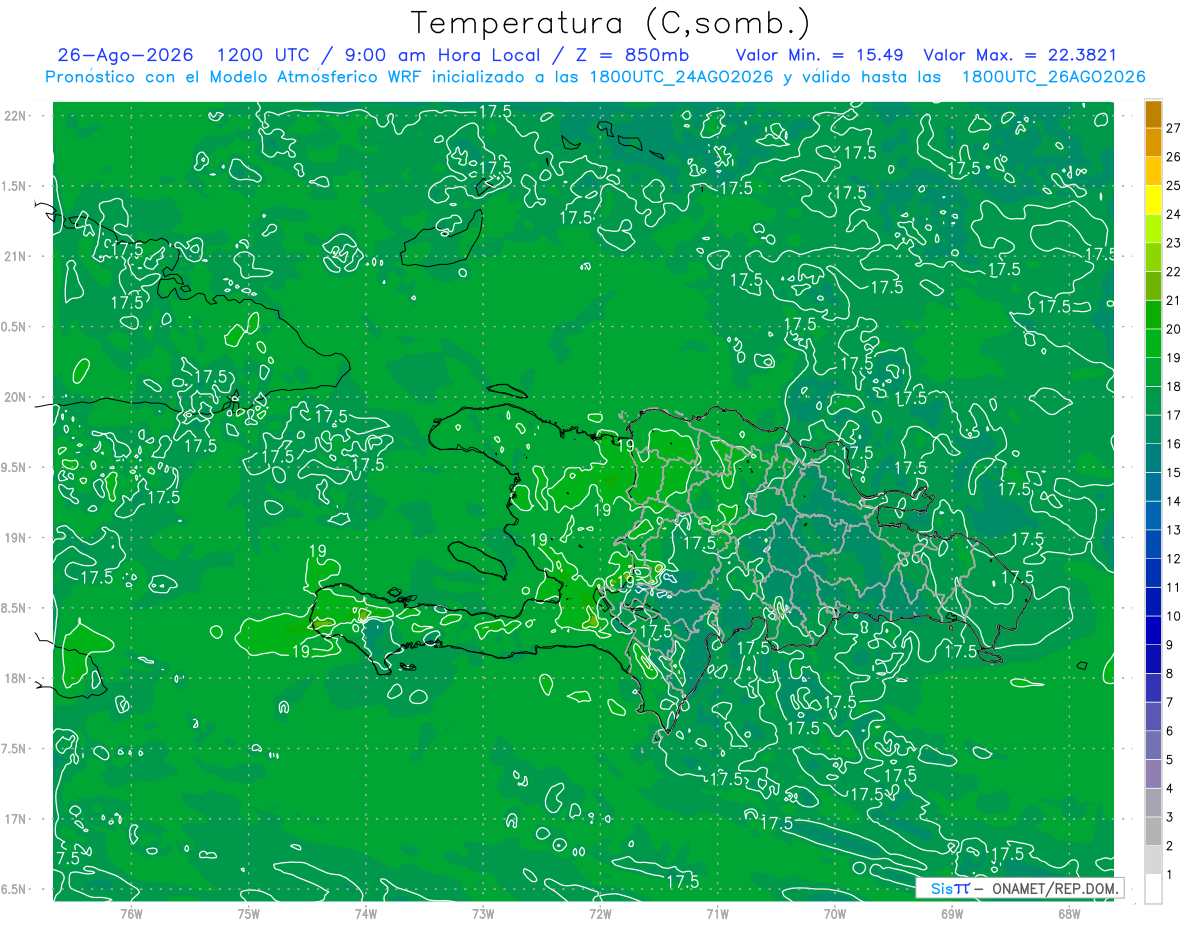1200x927 pixels.
Task: Click the legend number '14'
Action: coord(1174,501)
